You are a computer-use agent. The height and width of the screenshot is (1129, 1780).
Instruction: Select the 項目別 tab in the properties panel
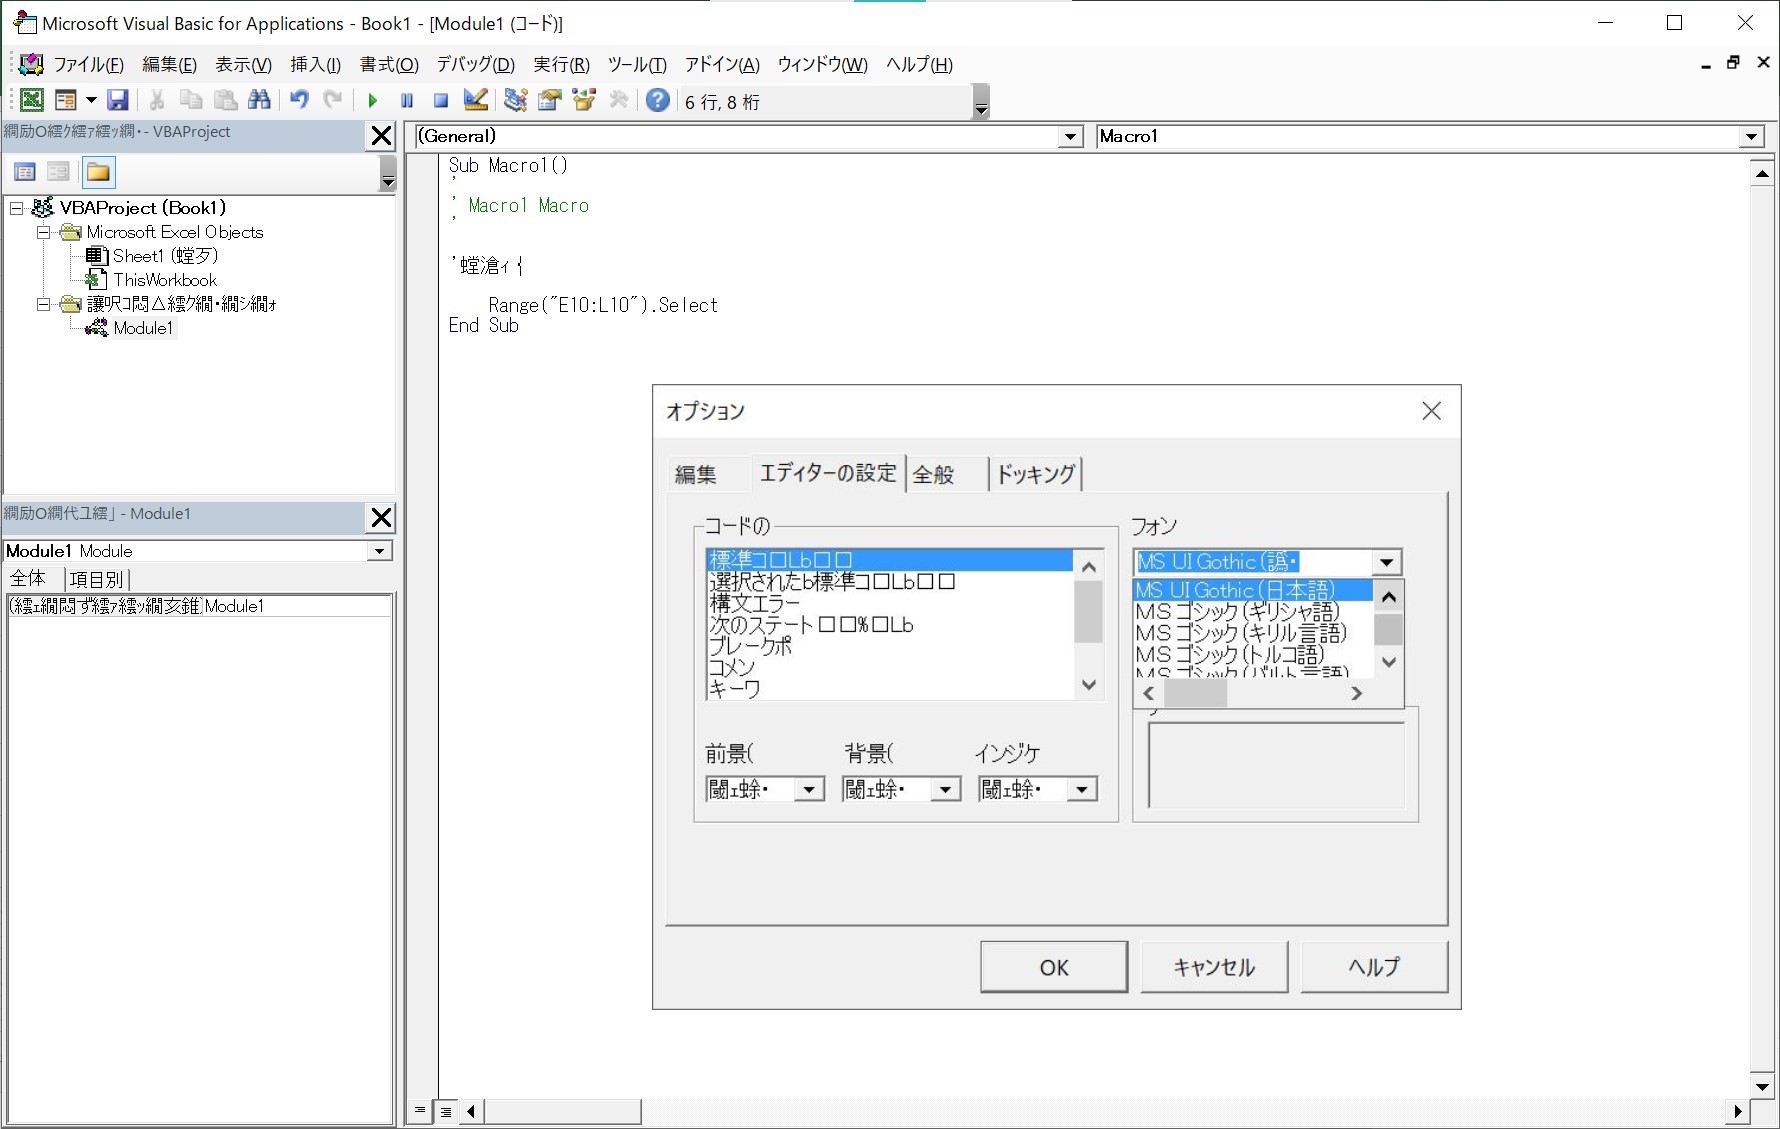(96, 579)
